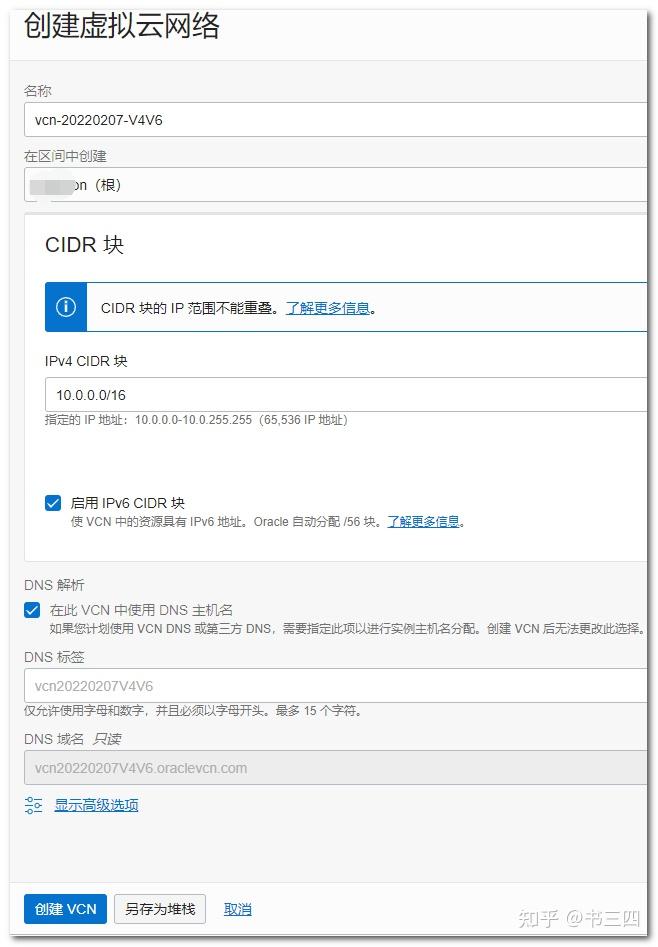The width and height of the screenshot is (658, 947).
Task: Click the read-only DNS 域名 field
Action: [335, 768]
